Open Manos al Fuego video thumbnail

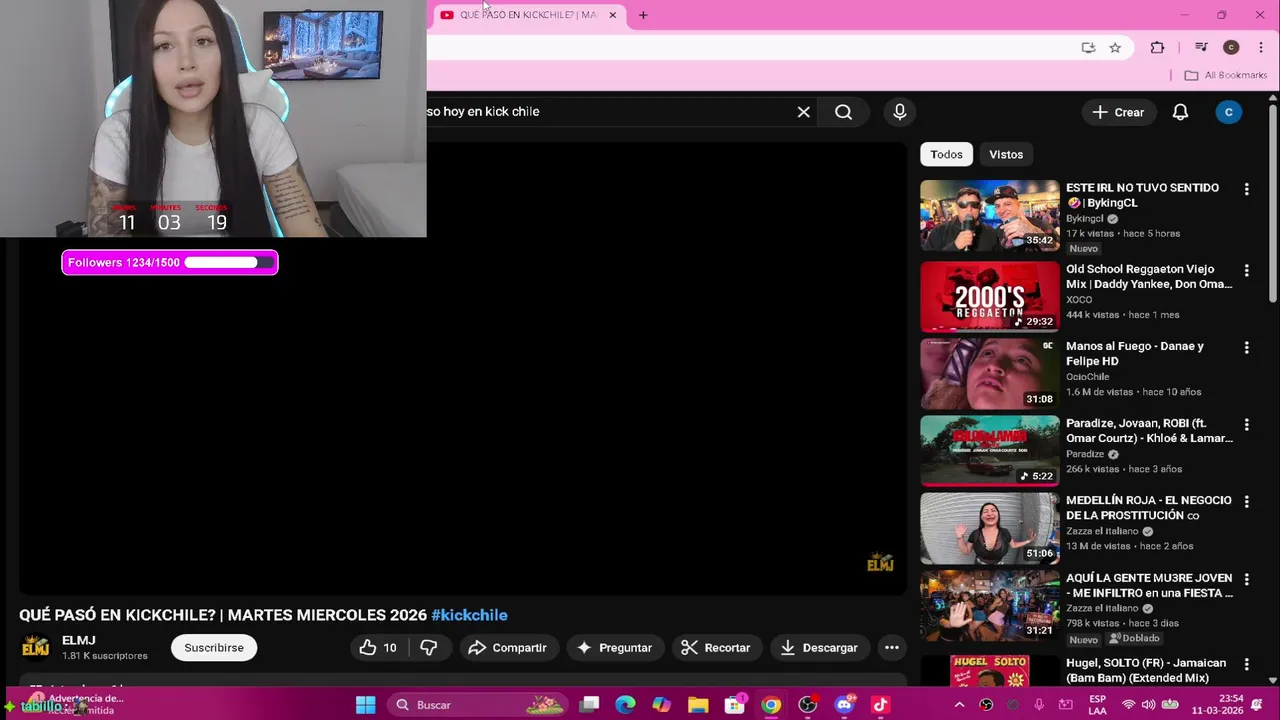click(989, 374)
